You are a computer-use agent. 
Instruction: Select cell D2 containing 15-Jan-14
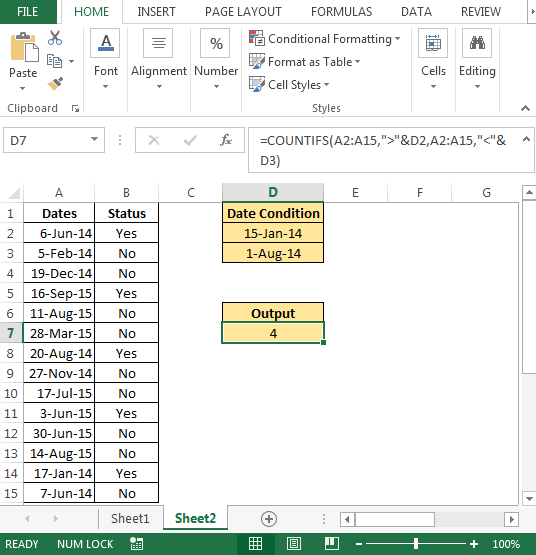tap(273, 233)
